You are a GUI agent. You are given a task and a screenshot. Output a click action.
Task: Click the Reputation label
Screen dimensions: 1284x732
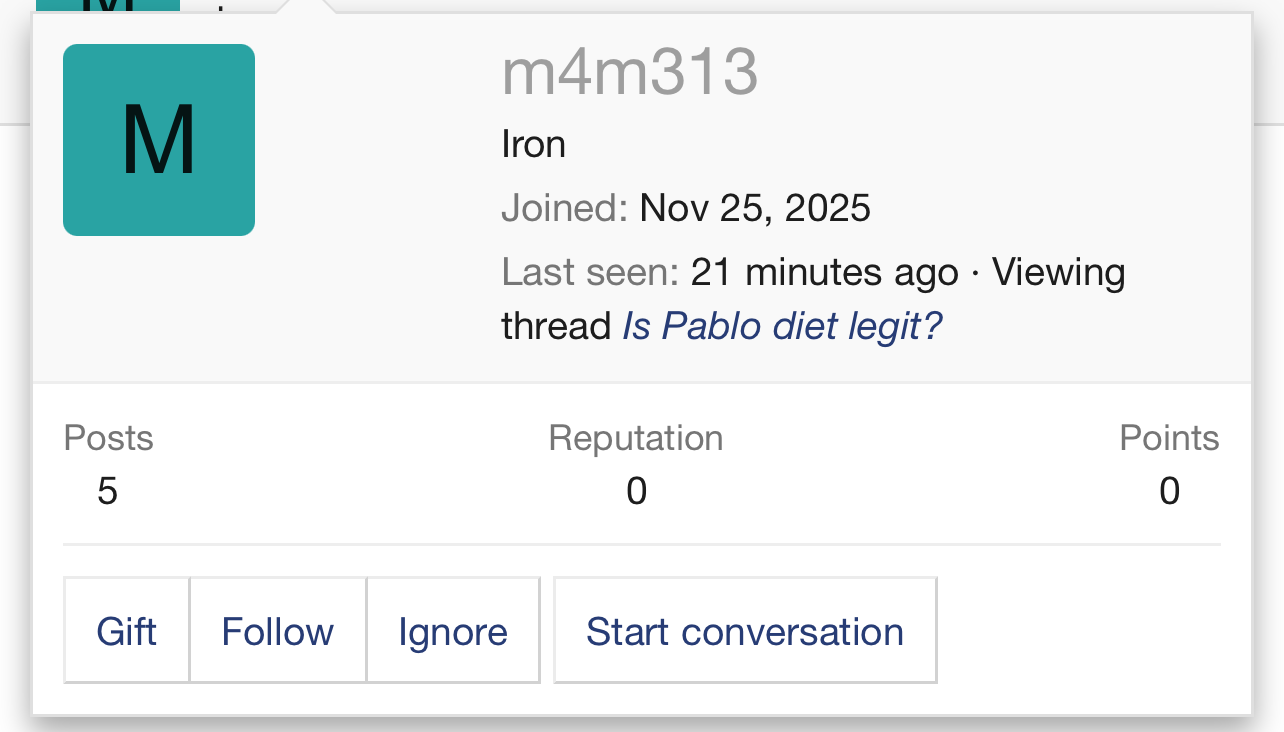(x=636, y=438)
